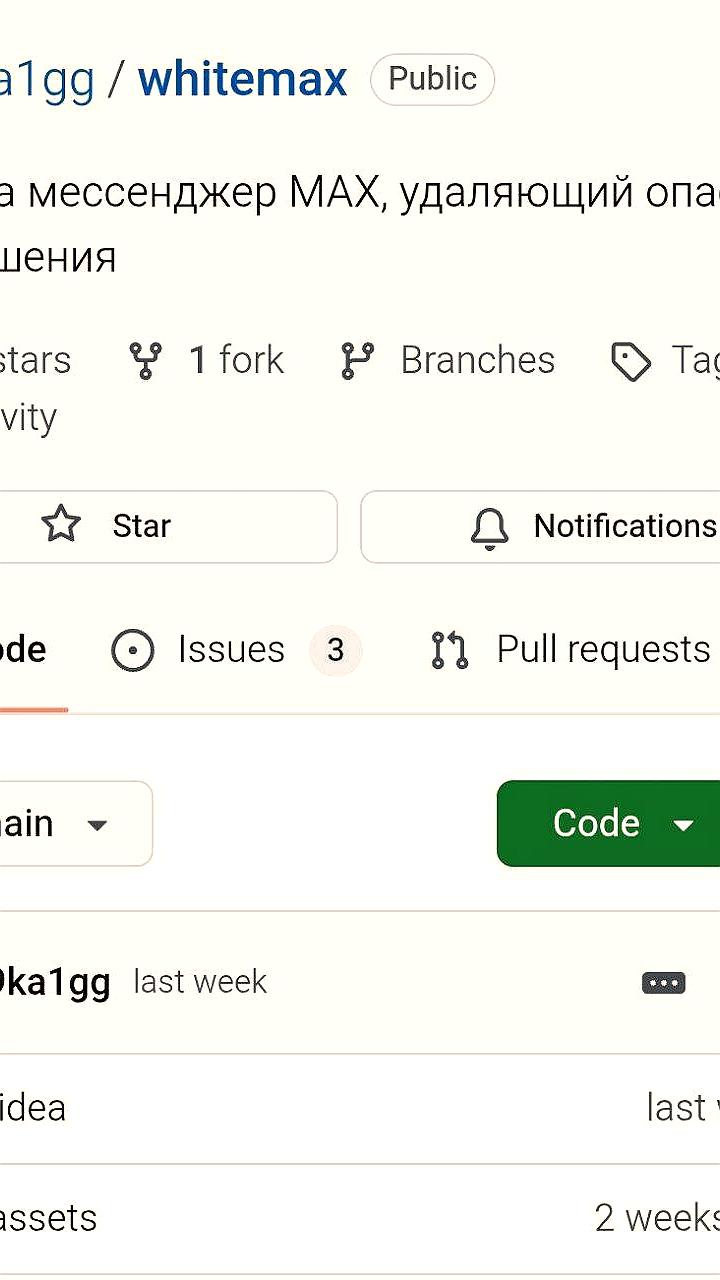Open the Notifications settings button
The height and width of the screenshot is (1280, 720).
[540, 527]
